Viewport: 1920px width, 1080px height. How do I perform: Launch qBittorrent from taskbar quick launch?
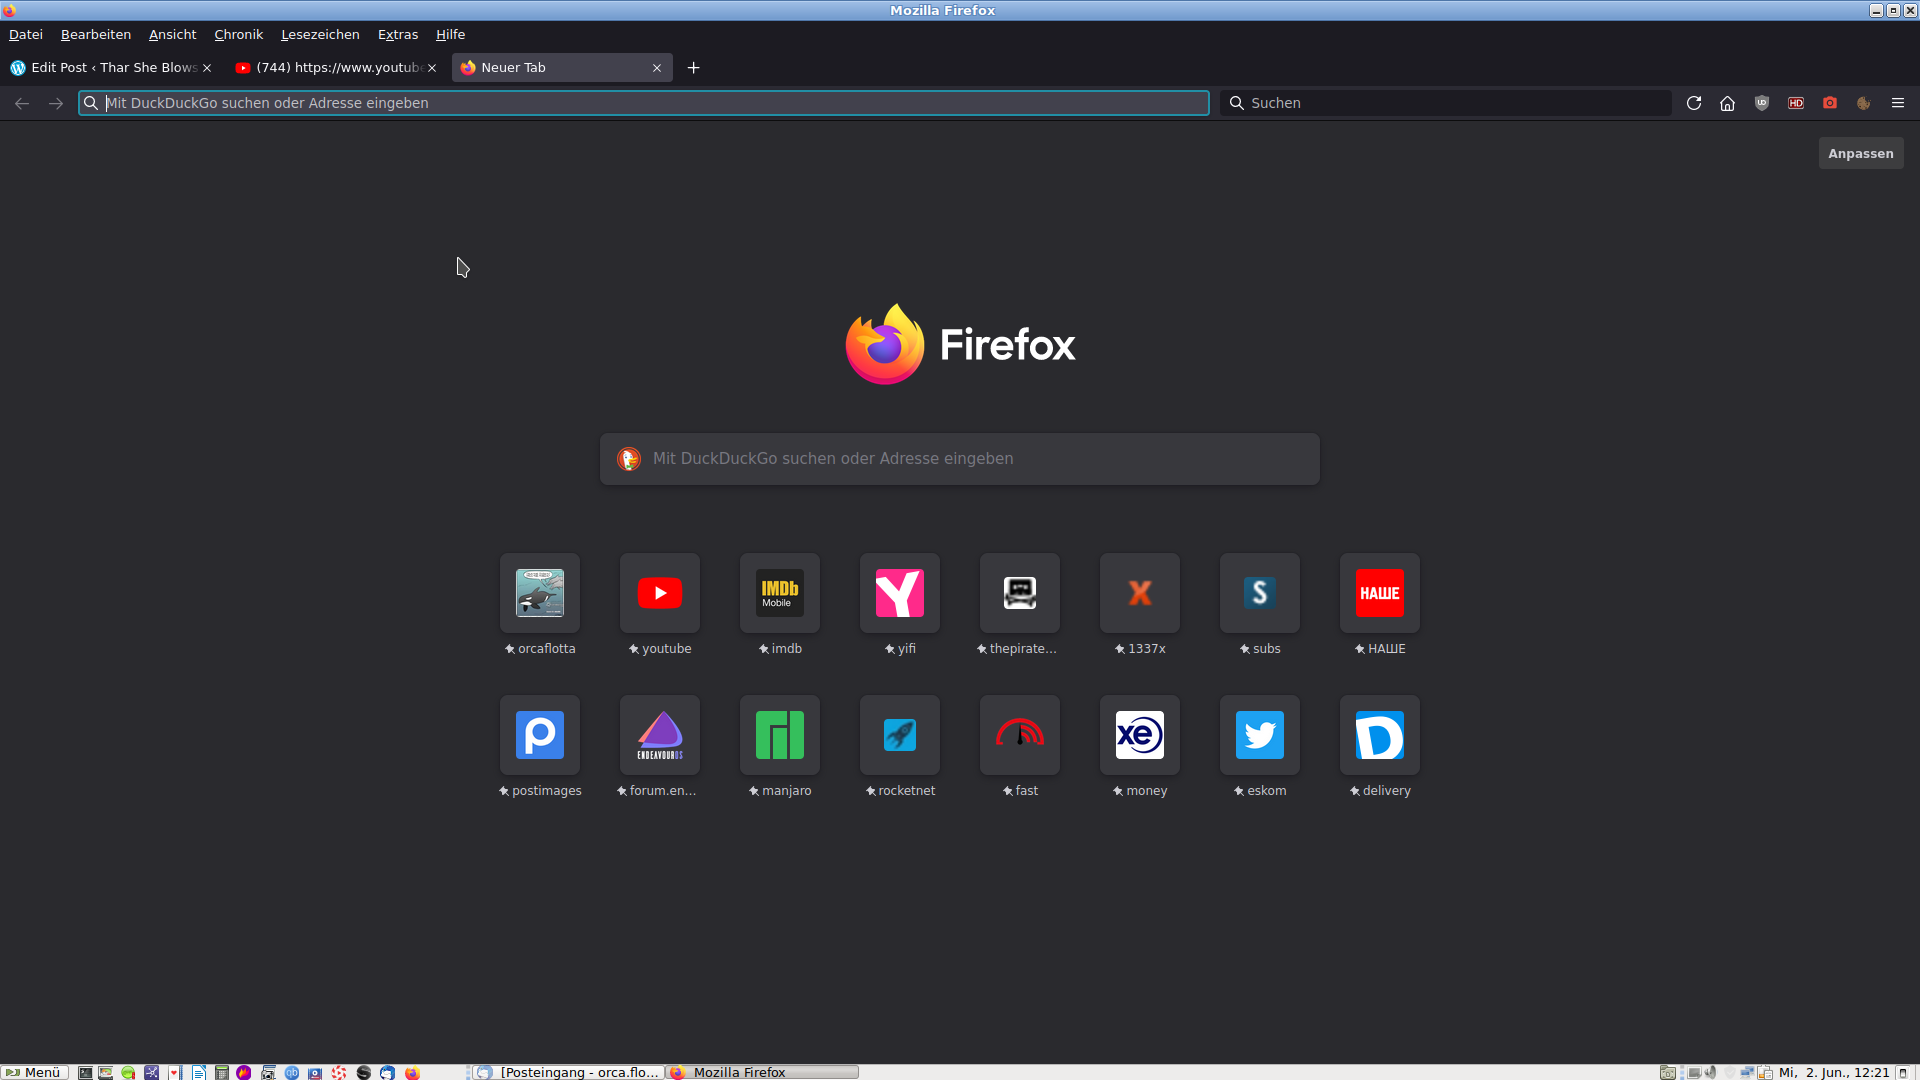pyautogui.click(x=292, y=1073)
